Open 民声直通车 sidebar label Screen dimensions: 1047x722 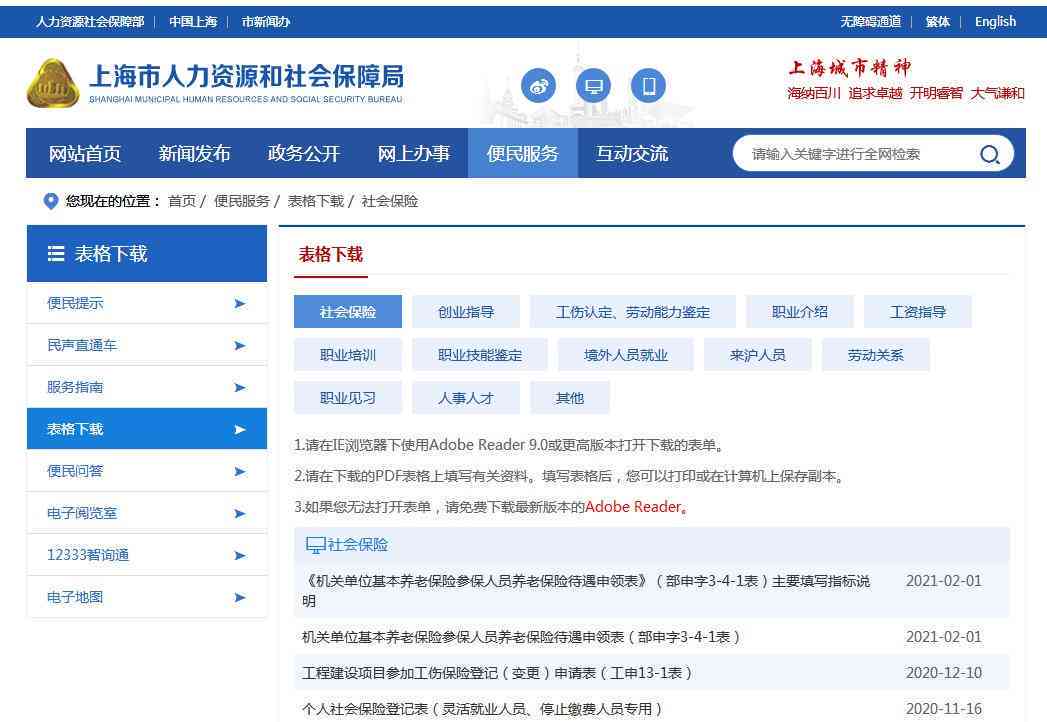pyautogui.click(x=82, y=345)
